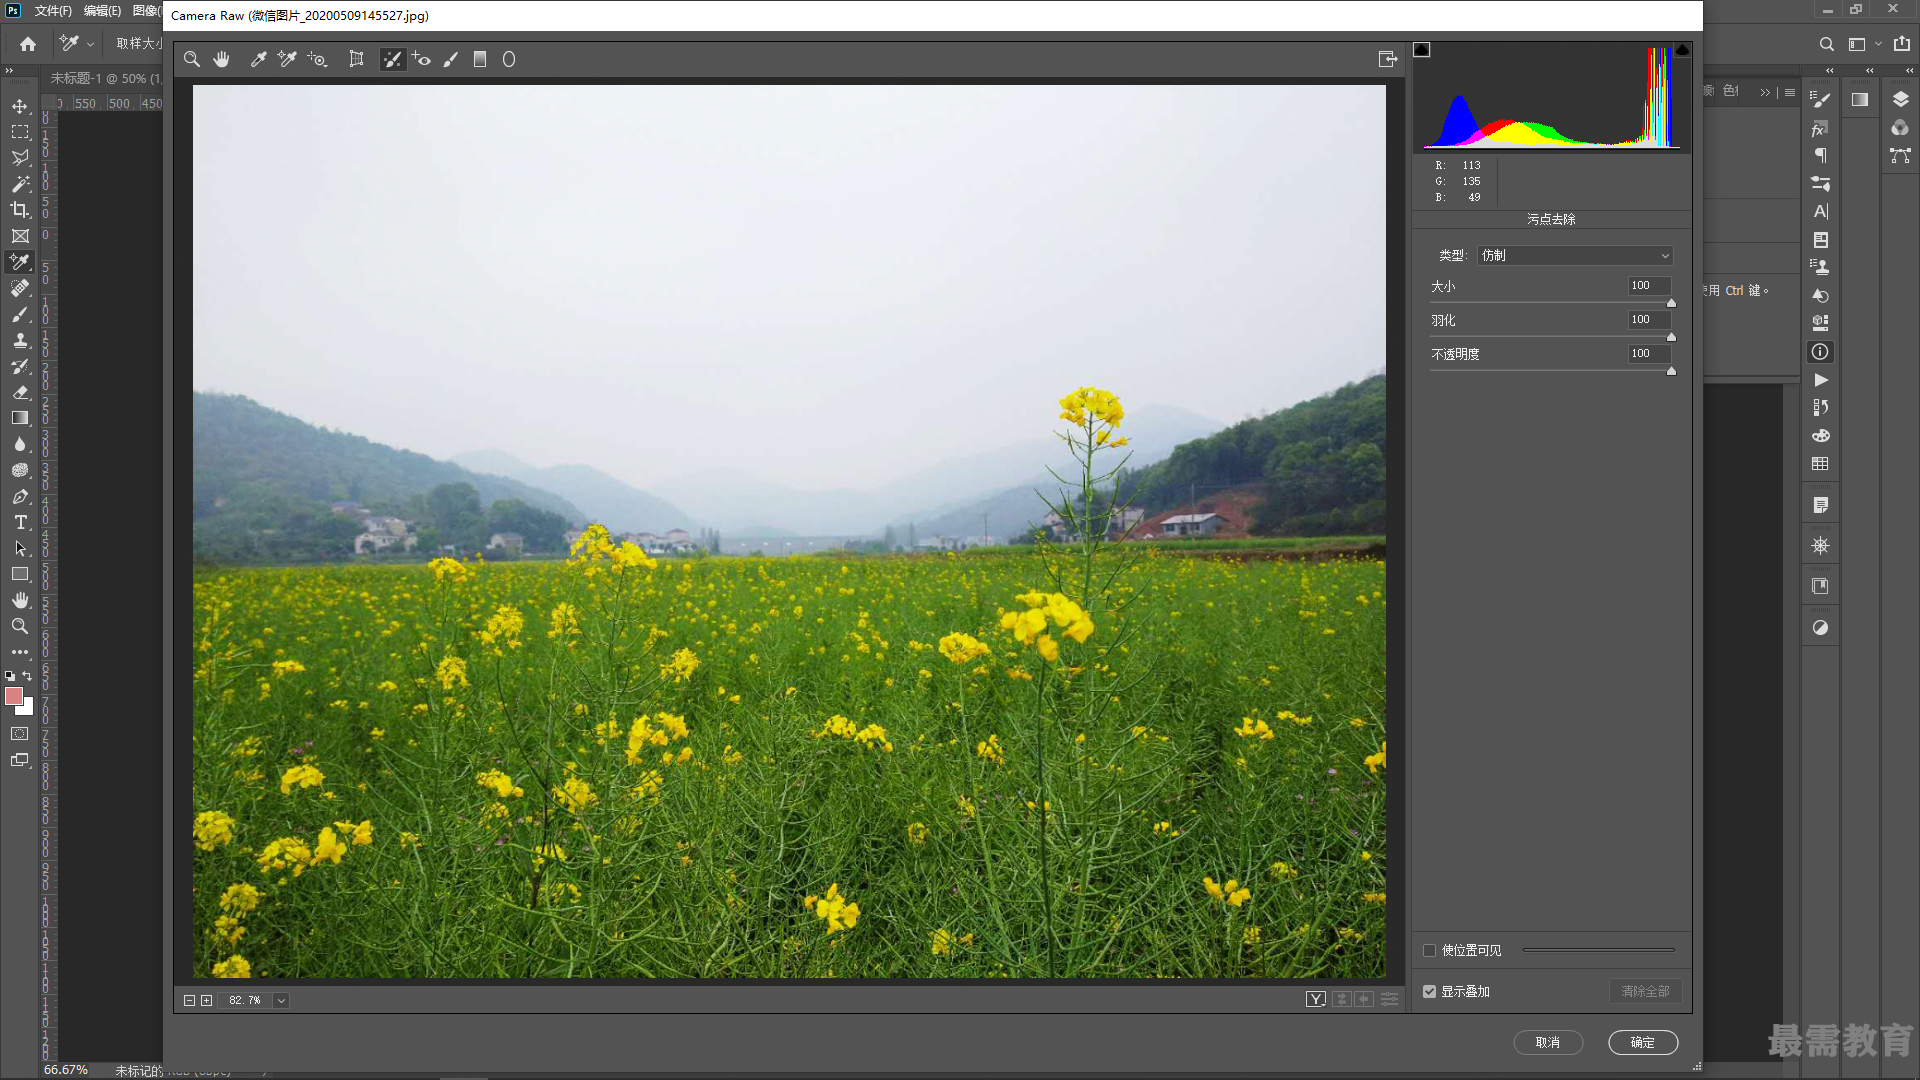
Task: Select the Eraser tool in Photoshop toolbar
Action: [x=20, y=393]
